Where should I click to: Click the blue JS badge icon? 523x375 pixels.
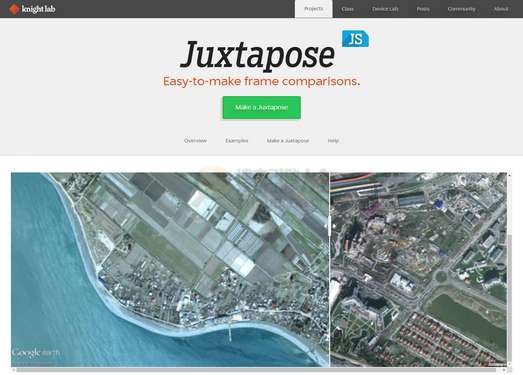(355, 39)
